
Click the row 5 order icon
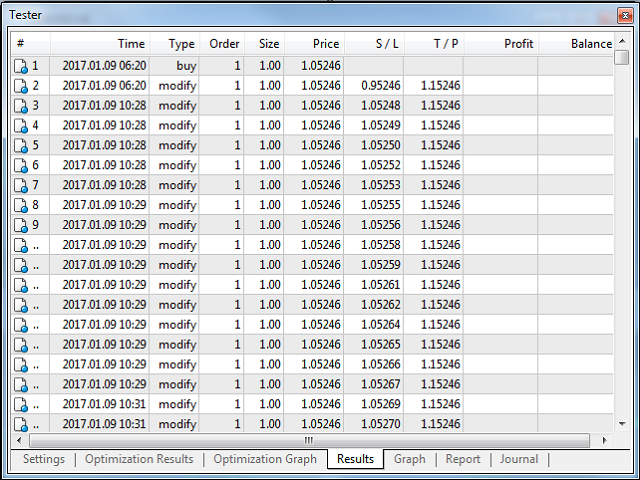click(21, 146)
